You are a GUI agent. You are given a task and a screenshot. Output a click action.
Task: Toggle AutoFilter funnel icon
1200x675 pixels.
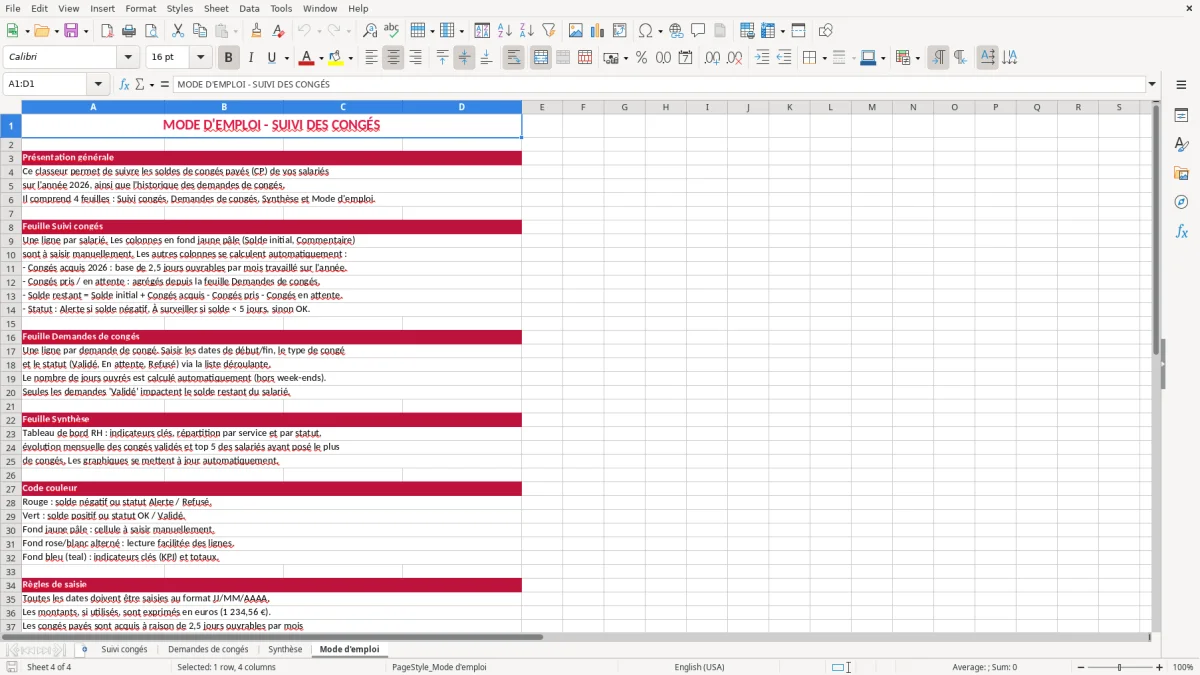548,31
